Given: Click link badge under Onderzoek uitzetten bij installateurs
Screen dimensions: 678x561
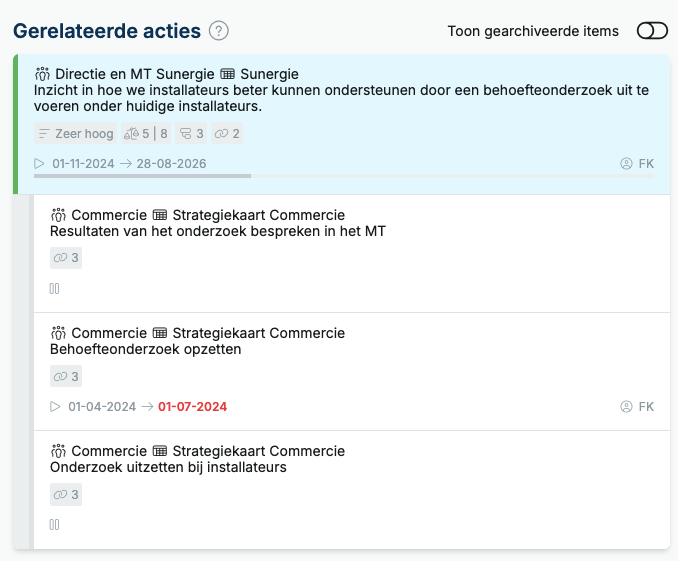Looking at the screenshot, I should pos(66,494).
